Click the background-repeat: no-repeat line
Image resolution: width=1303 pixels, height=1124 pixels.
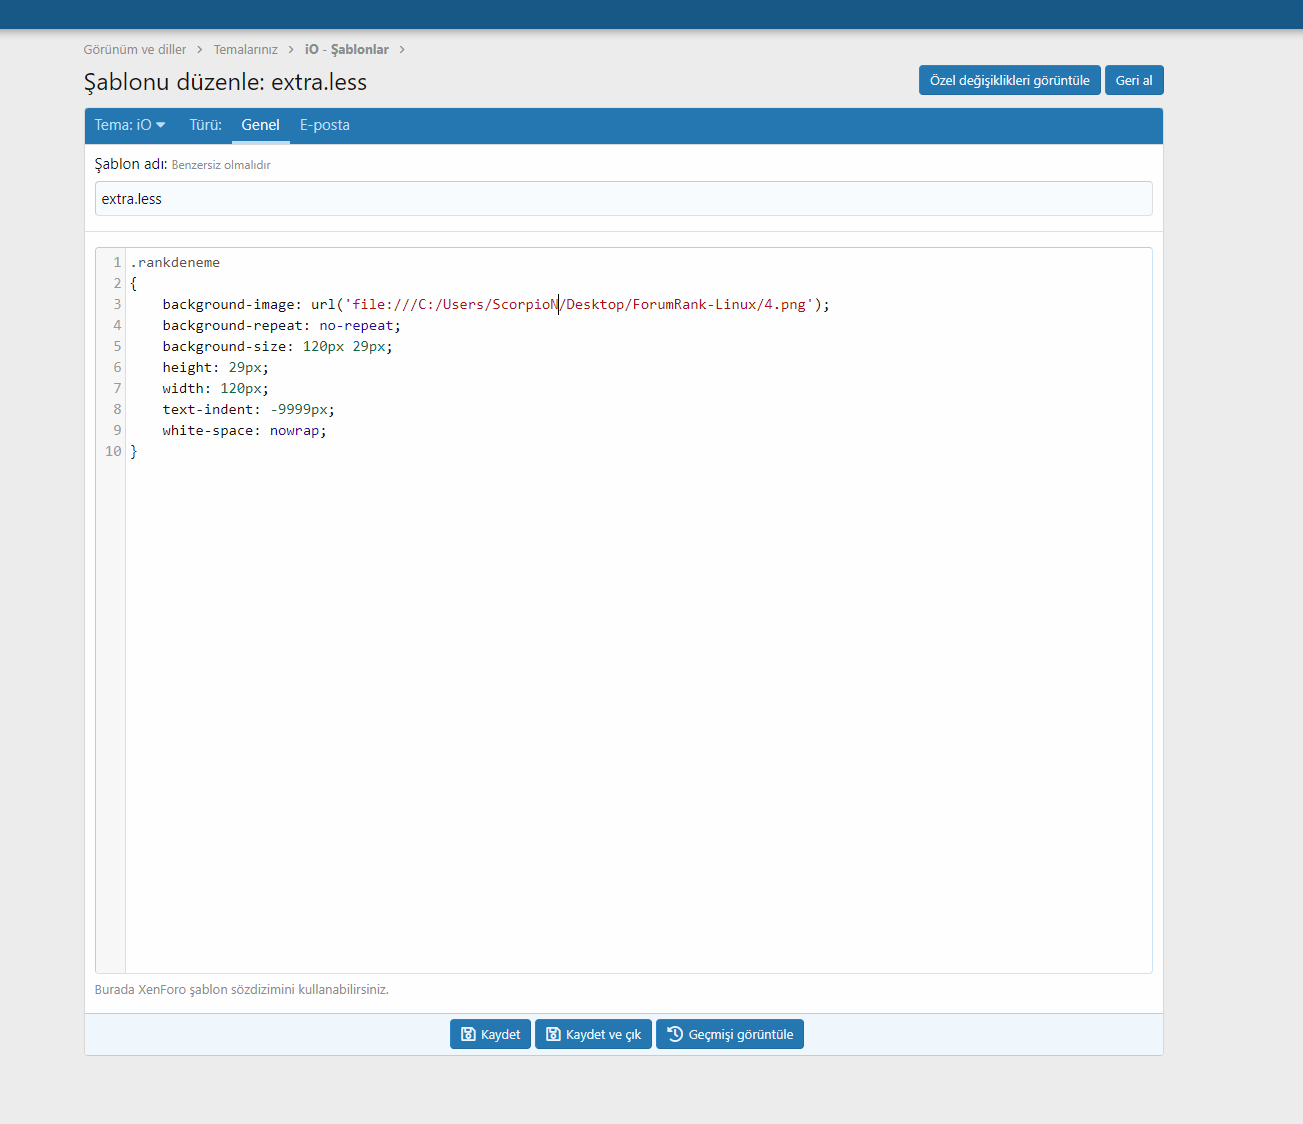point(281,325)
